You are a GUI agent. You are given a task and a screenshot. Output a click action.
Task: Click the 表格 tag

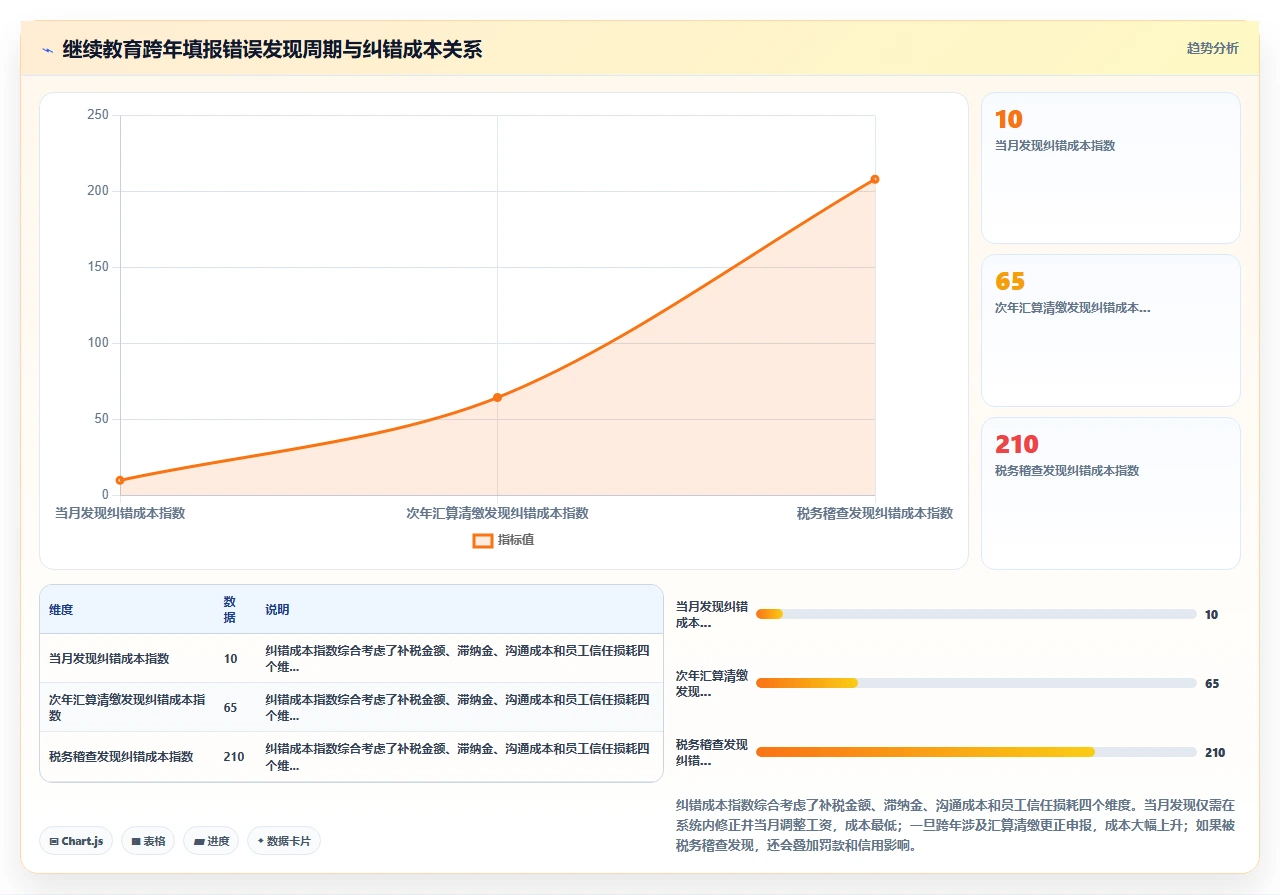[148, 841]
